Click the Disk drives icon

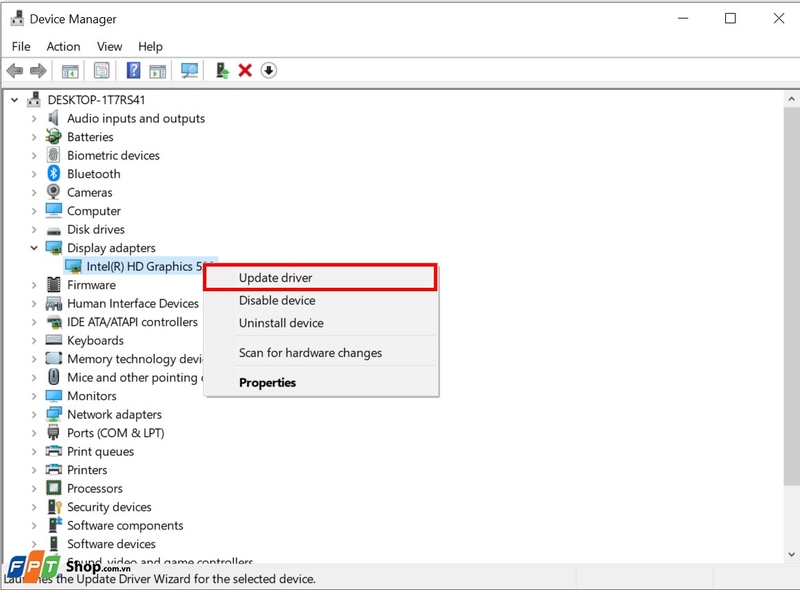(54, 231)
